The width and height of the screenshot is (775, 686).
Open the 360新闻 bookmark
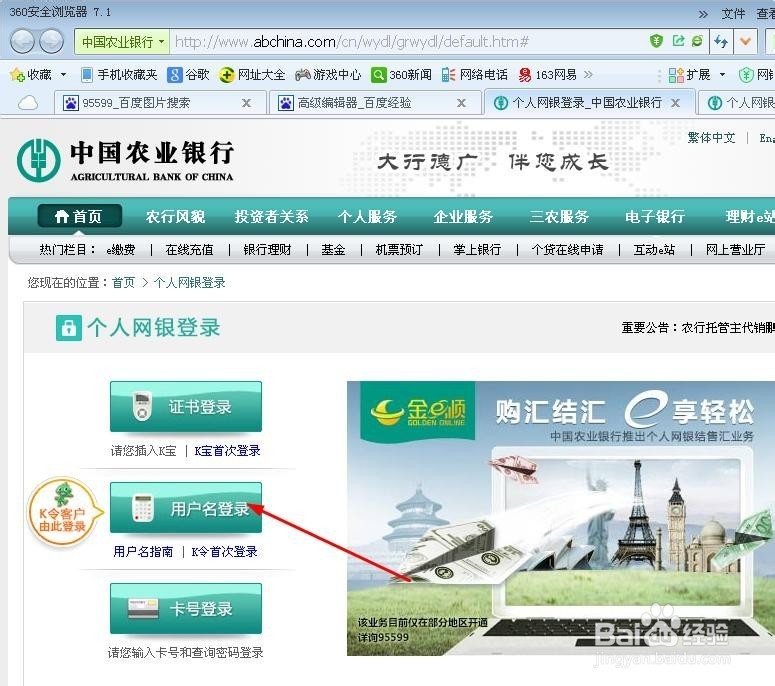tap(401, 75)
